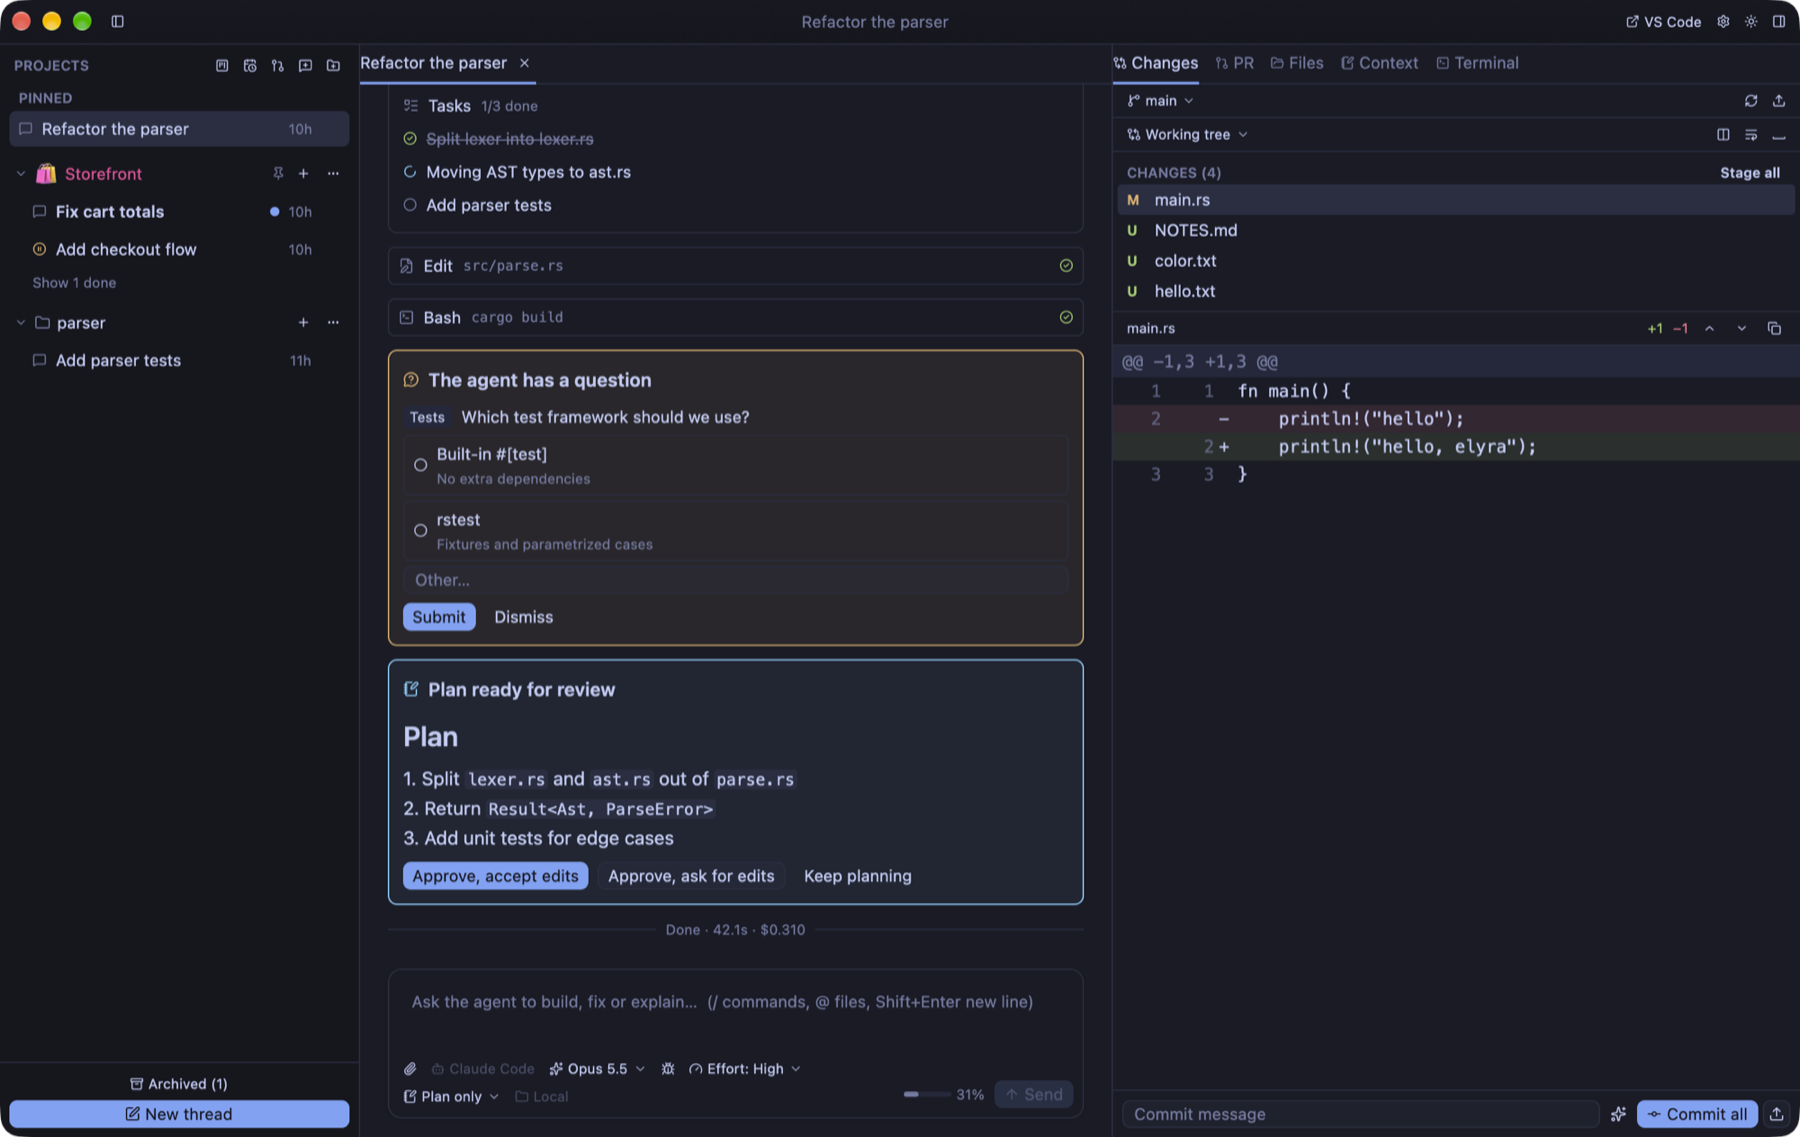Generate commit message with sparkle icon
The height and width of the screenshot is (1137, 1800).
point(1618,1114)
